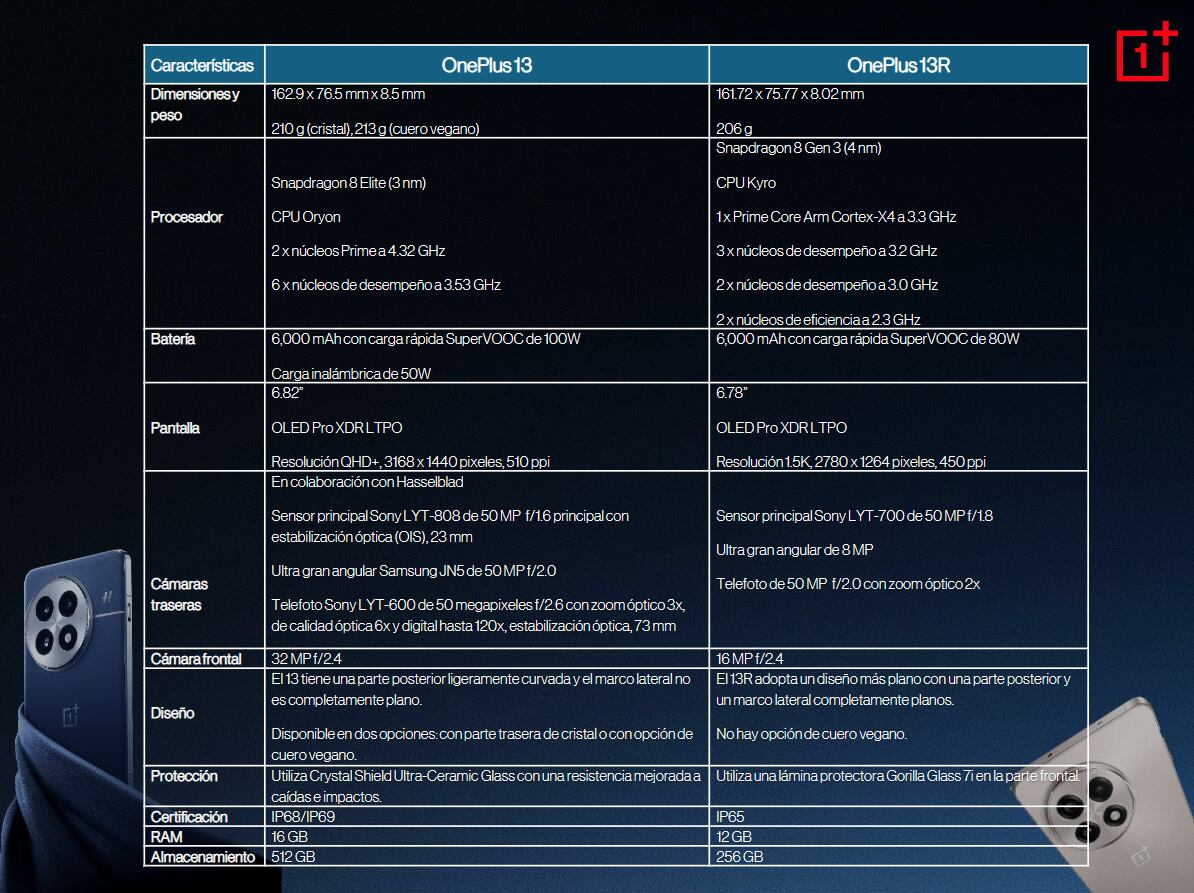1194x893 pixels.
Task: Select the OnePlus 13 column header
Action: click(x=486, y=65)
